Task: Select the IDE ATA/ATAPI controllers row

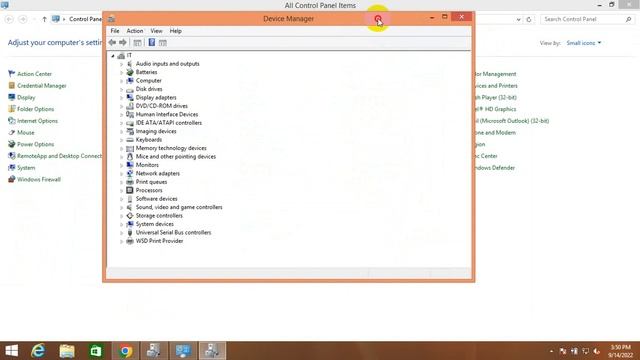Action: (169, 123)
